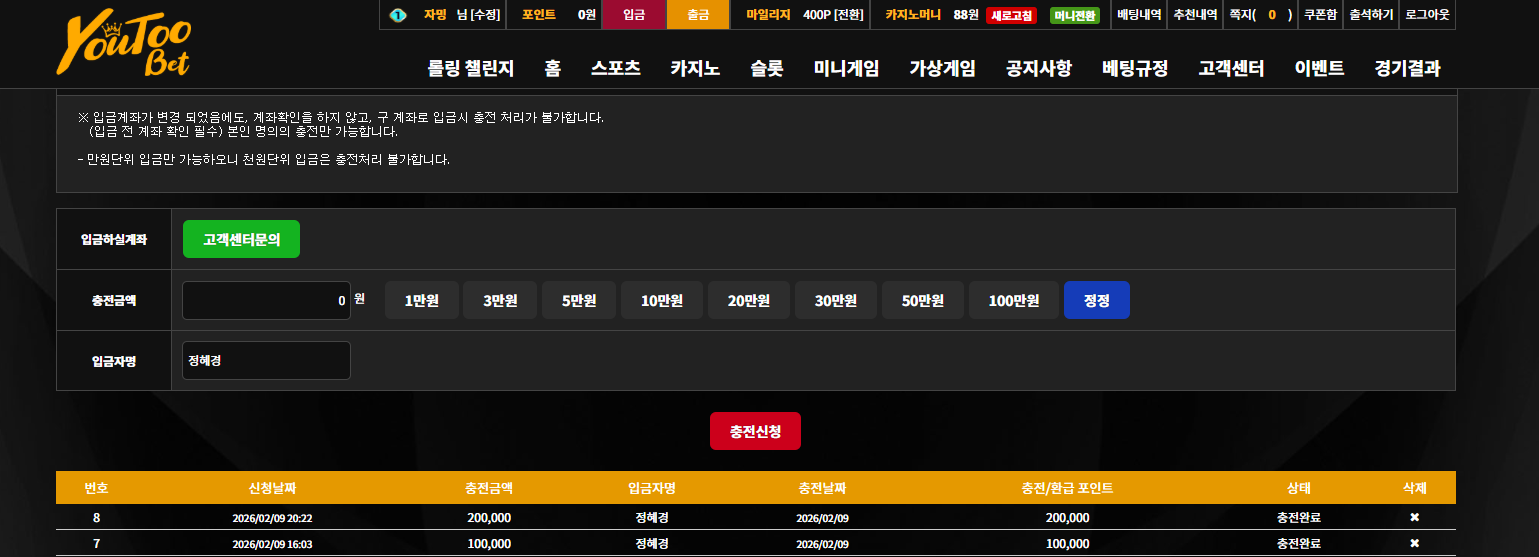Click the green 머니전환 badge
Image resolution: width=1539 pixels, height=557 pixels.
pyautogui.click(x=1075, y=15)
